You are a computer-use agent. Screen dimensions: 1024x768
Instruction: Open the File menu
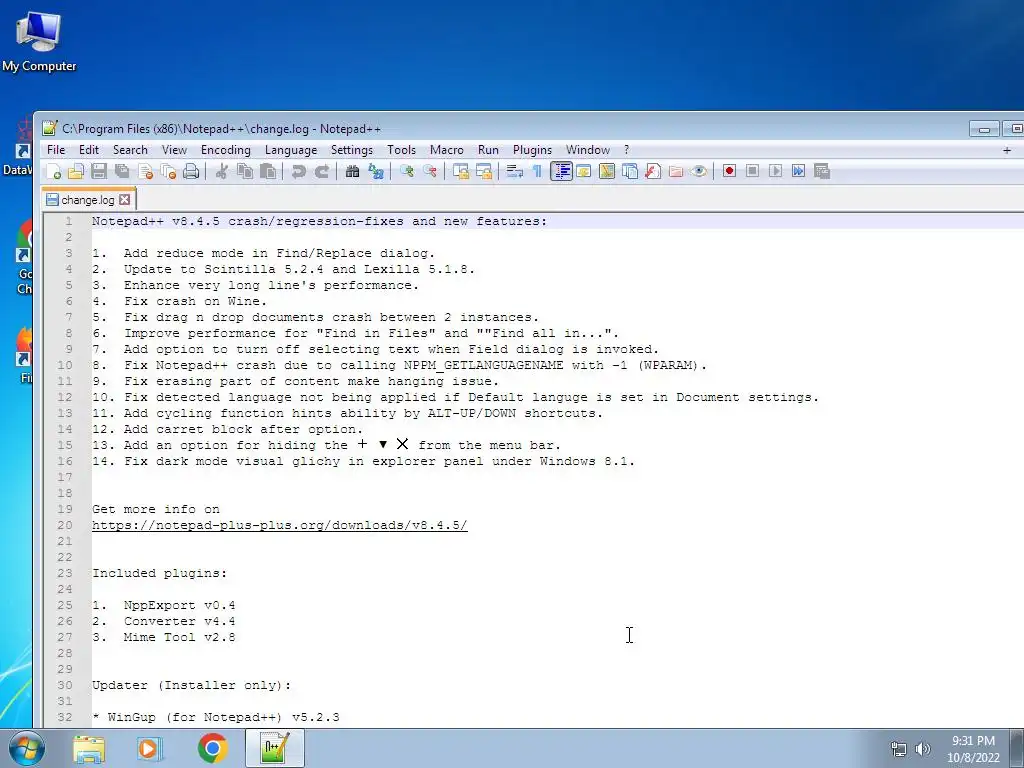pos(56,150)
